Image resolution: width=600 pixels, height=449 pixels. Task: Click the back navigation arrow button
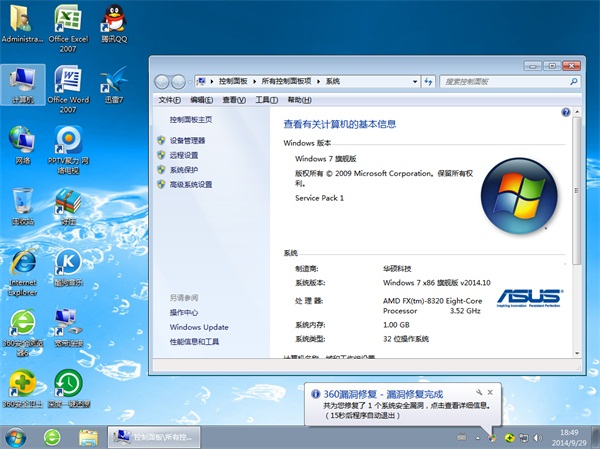(x=163, y=81)
